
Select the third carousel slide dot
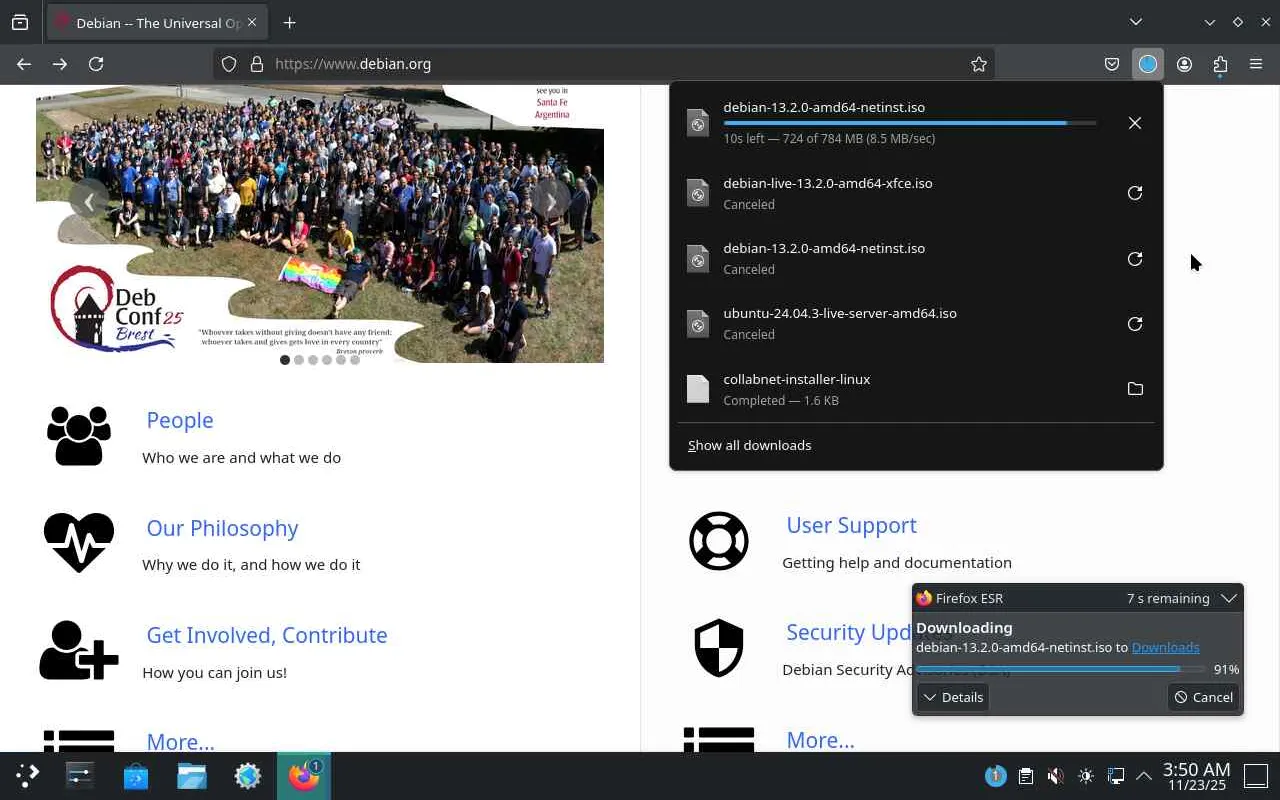[x=313, y=360]
